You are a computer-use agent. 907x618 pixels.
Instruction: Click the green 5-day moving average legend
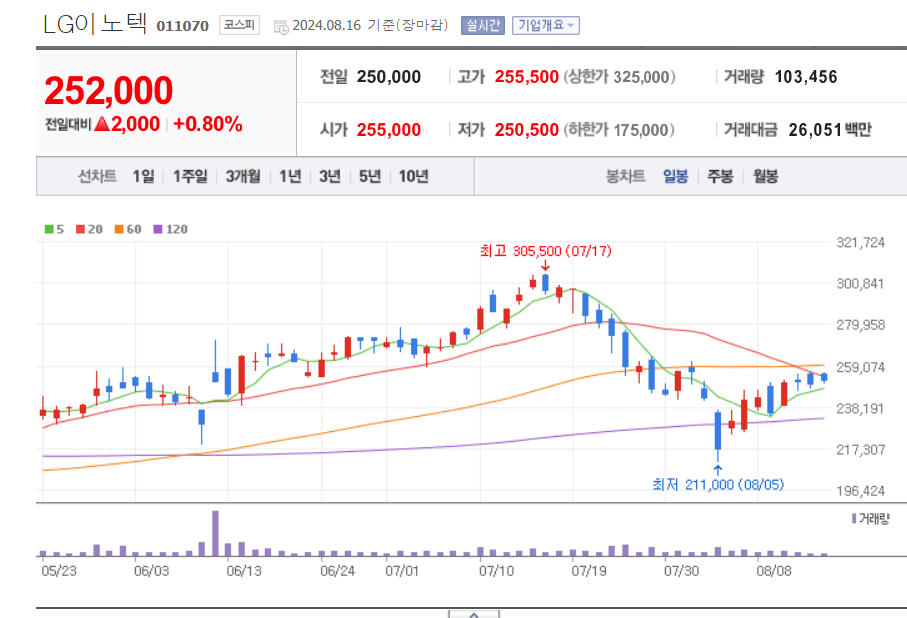click(54, 229)
